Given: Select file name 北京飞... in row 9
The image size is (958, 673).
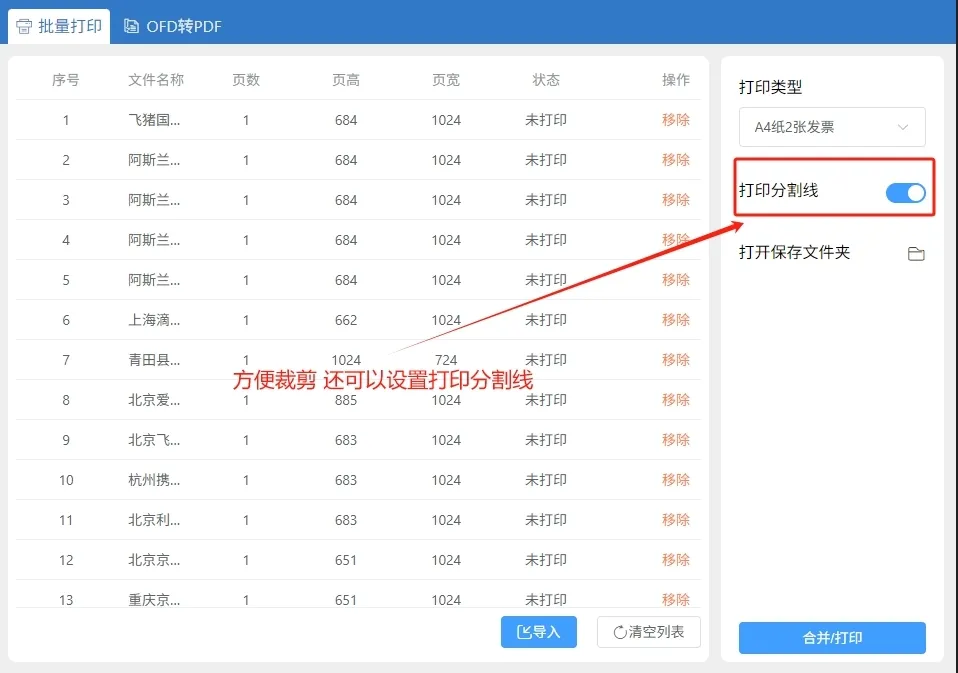Looking at the screenshot, I should click(x=154, y=440).
